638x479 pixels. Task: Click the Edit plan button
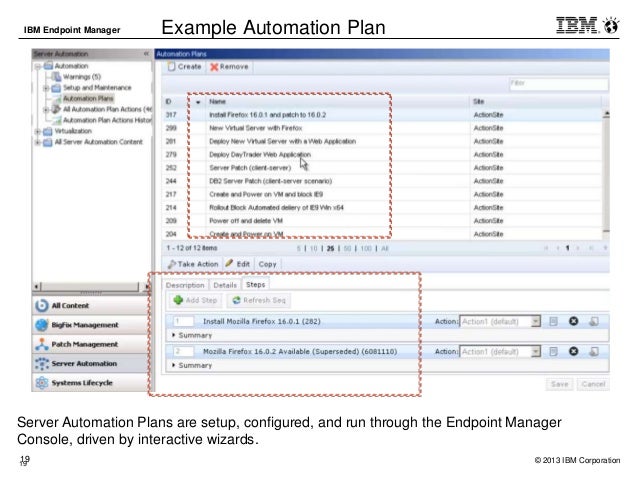pyautogui.click(x=238, y=264)
